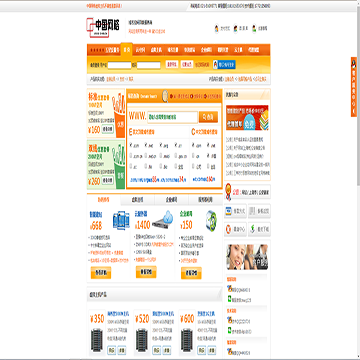360x360 pixels.
Task: Click the buy button under the ¥160 package
Action: (107, 129)
